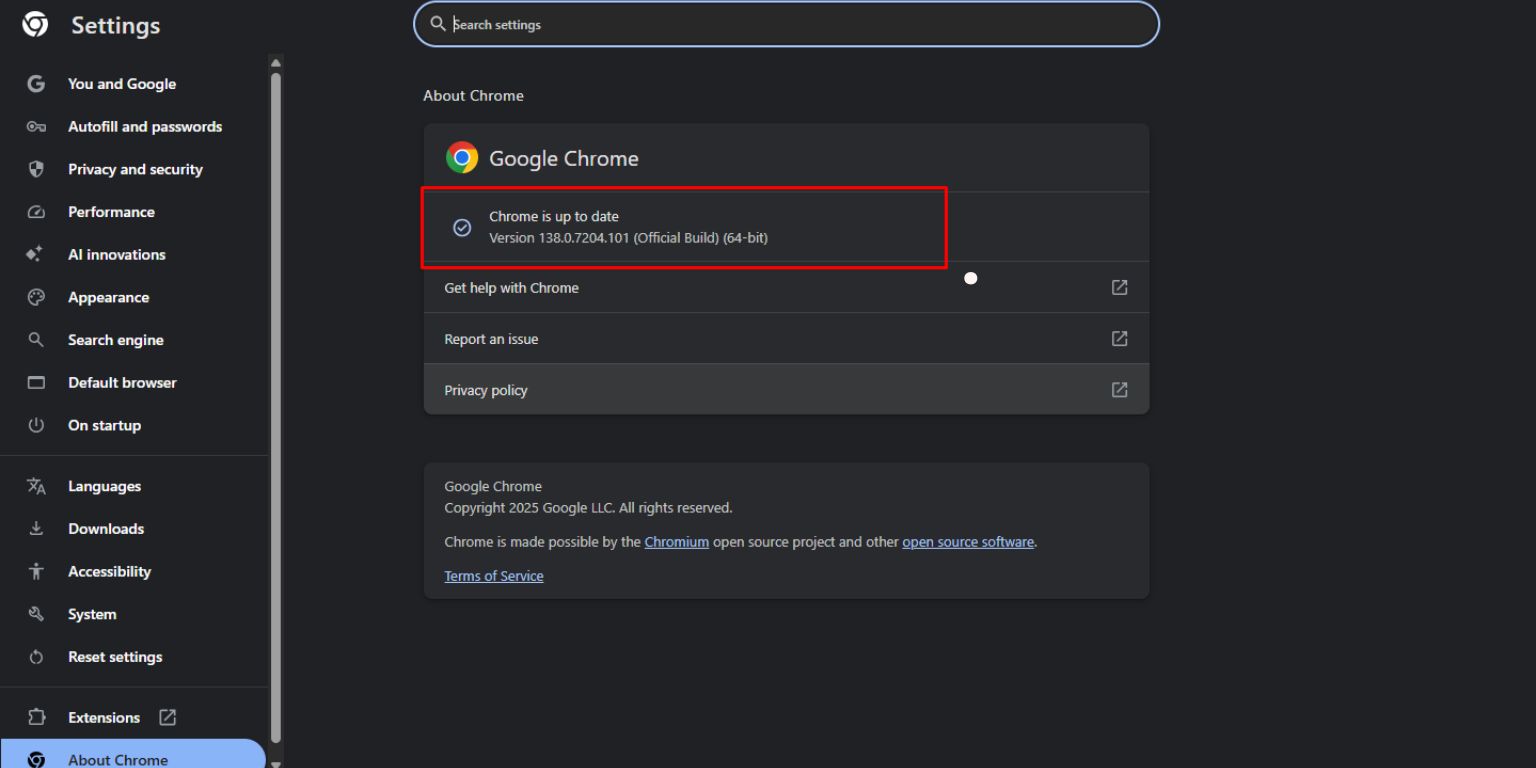Image resolution: width=1536 pixels, height=768 pixels.
Task: Click the About Chrome heading
Action: pyautogui.click(x=473, y=96)
